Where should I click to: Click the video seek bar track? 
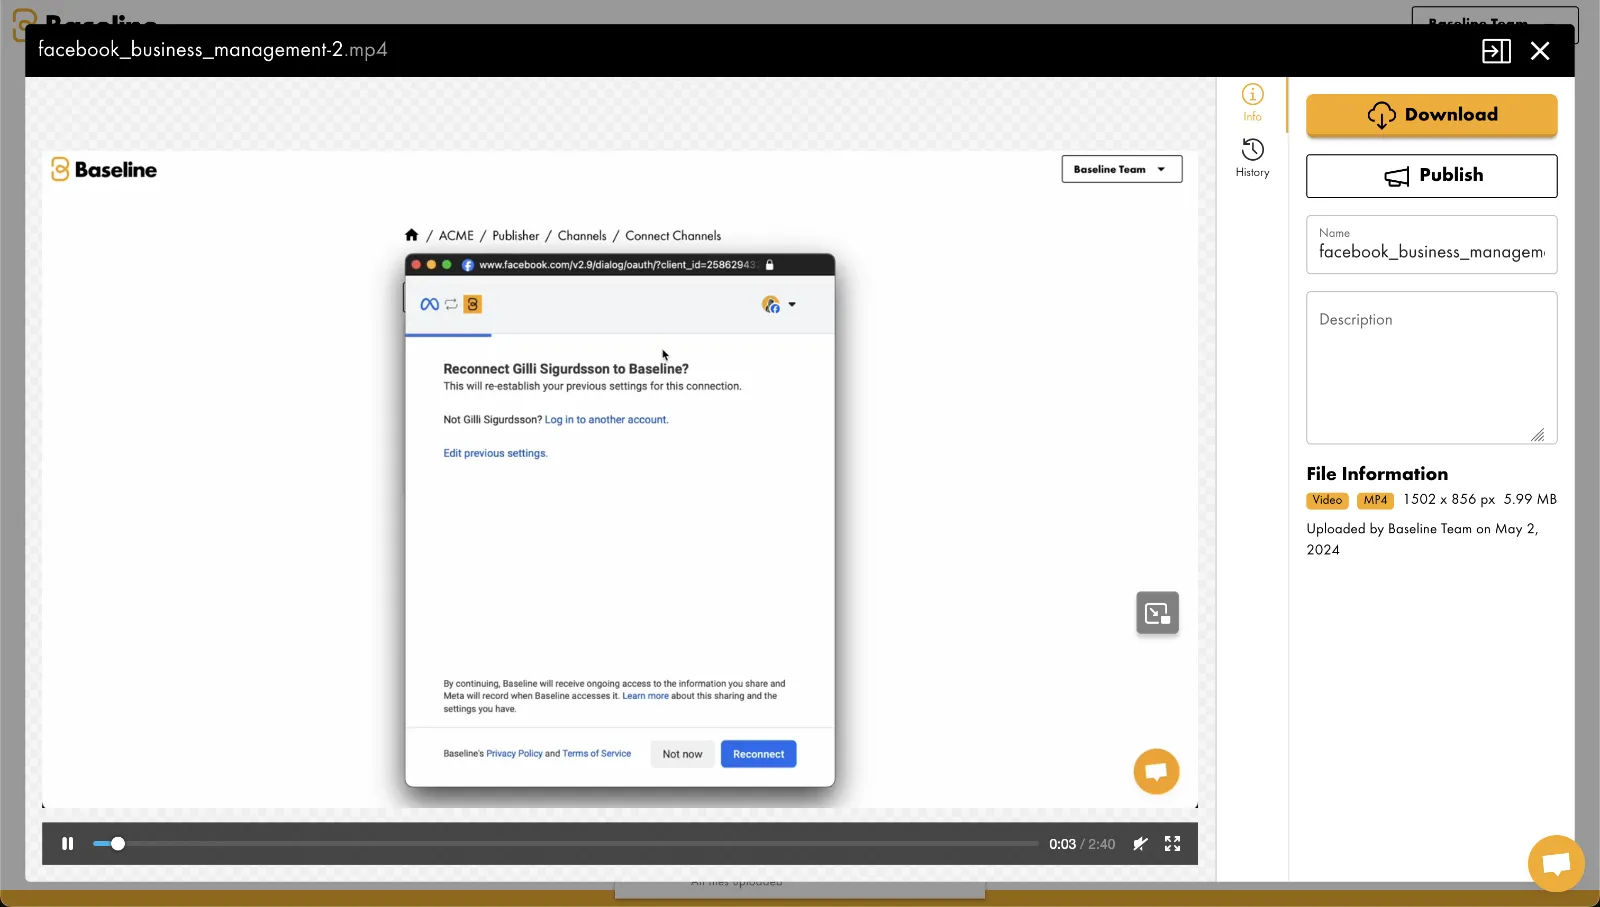[566, 844]
